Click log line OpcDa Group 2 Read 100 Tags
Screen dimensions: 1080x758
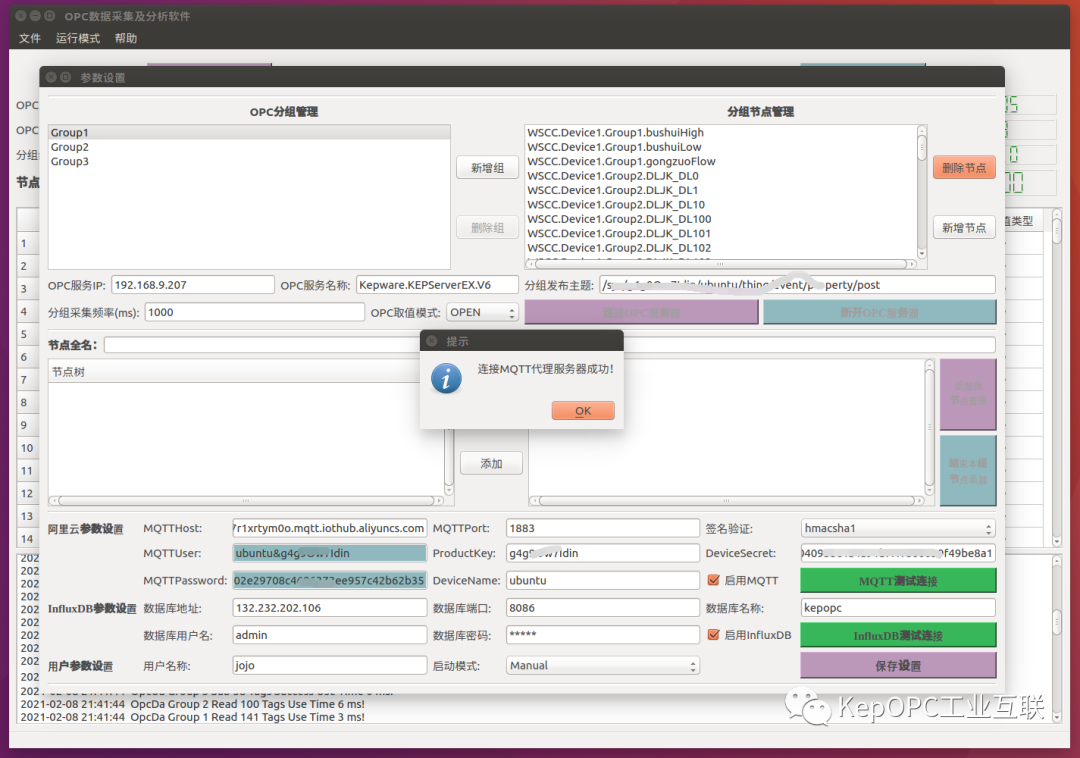[x=192, y=704]
